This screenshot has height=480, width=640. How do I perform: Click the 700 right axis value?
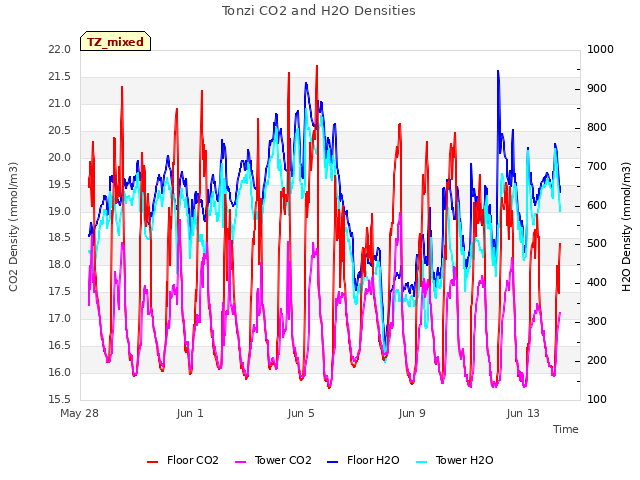597,167
